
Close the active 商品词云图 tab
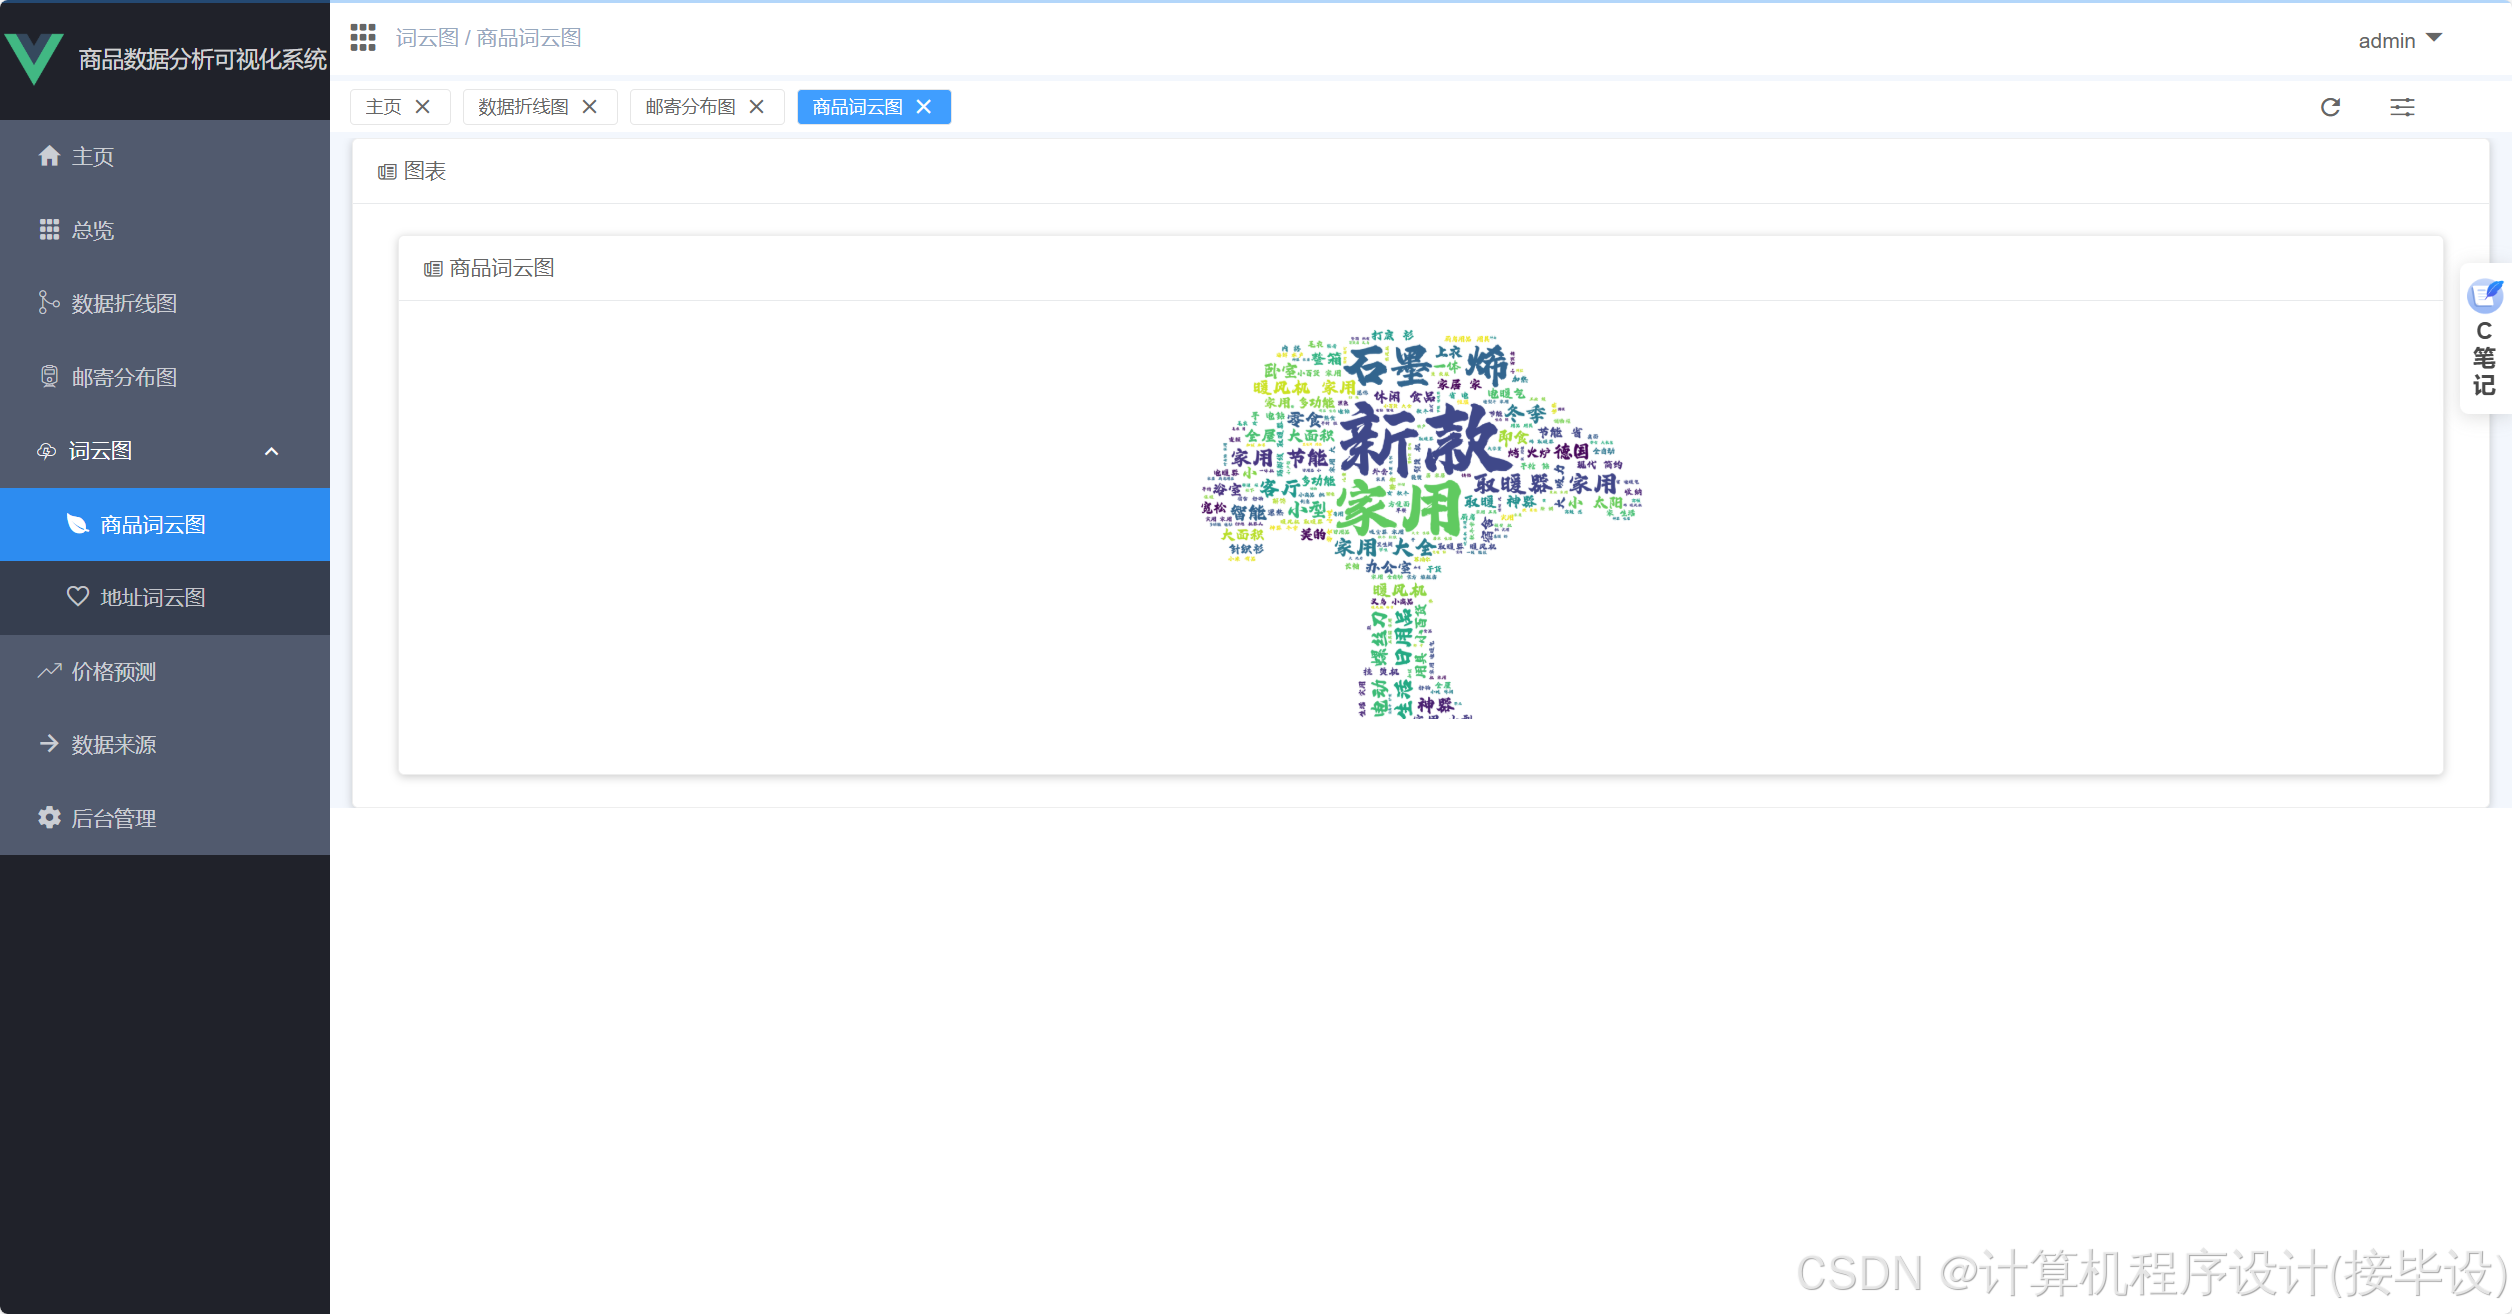coord(924,107)
